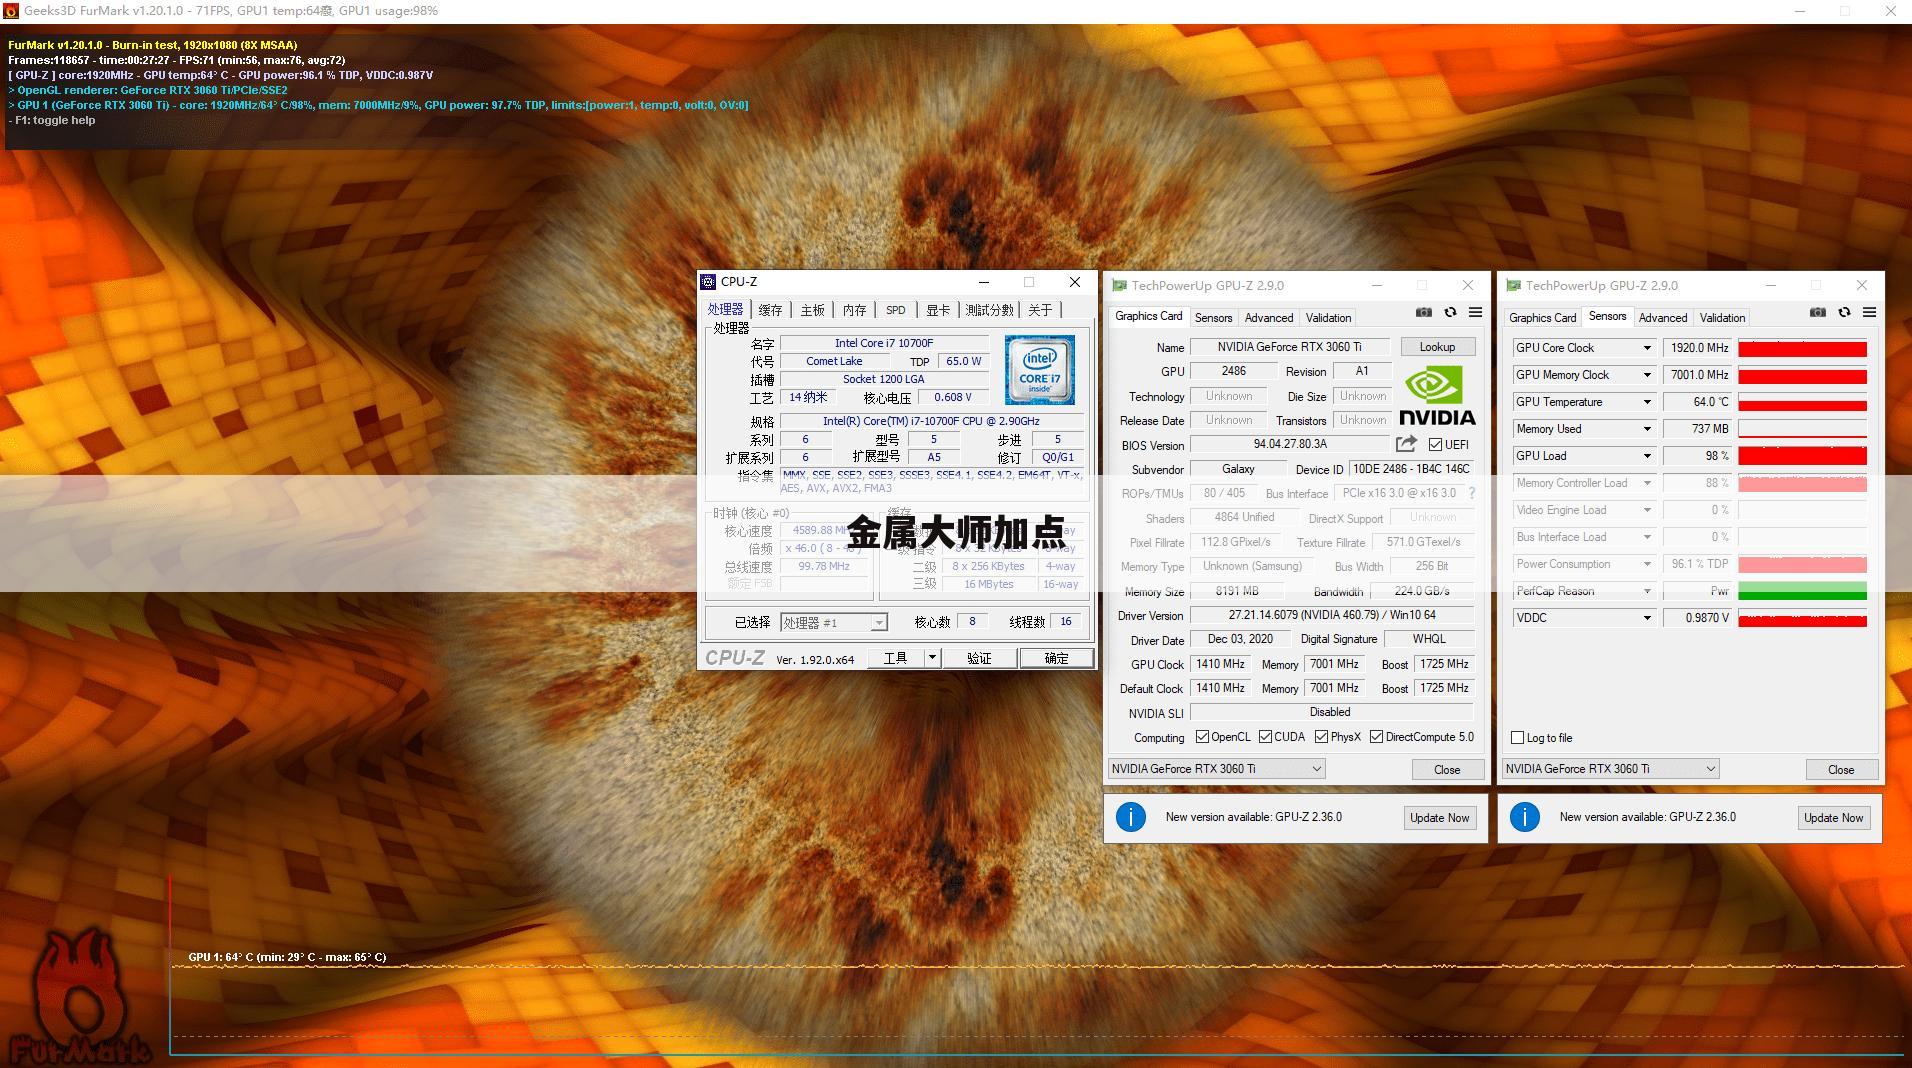Switch to the 内存 tab in CPU-Z
The image size is (1912, 1068).
(854, 310)
